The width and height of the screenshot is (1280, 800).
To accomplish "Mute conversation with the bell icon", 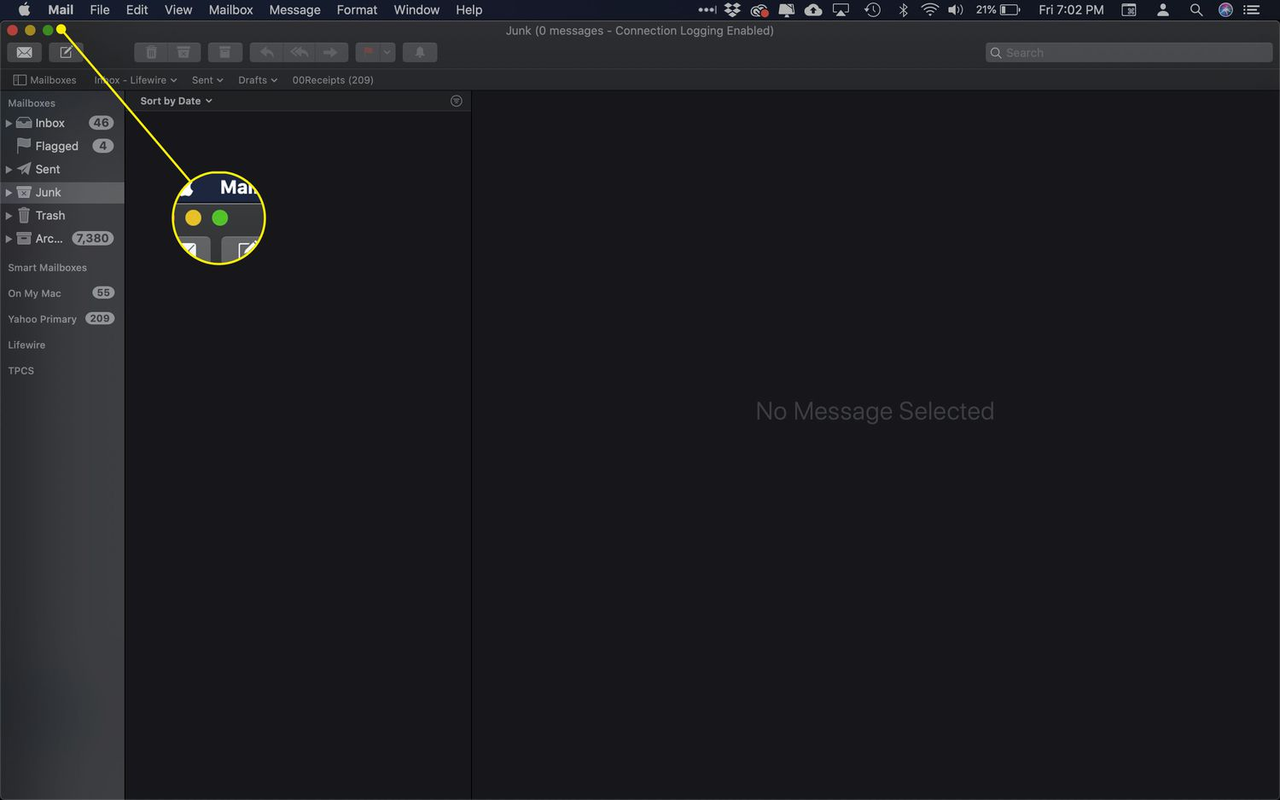I will [420, 52].
